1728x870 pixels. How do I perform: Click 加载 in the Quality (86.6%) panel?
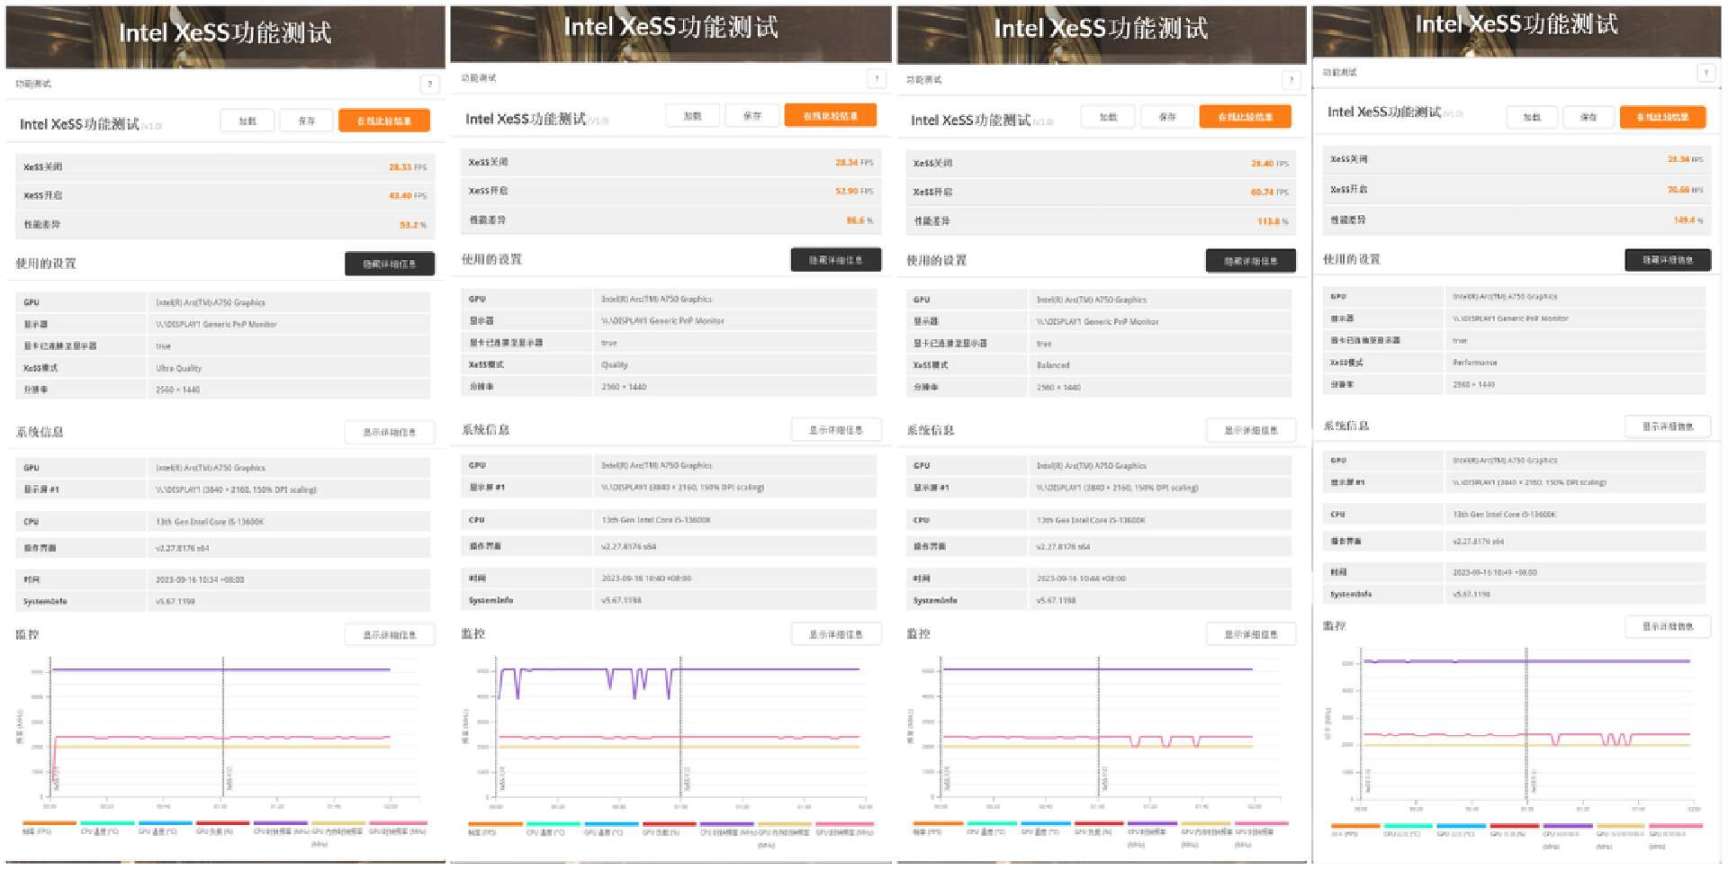[693, 116]
